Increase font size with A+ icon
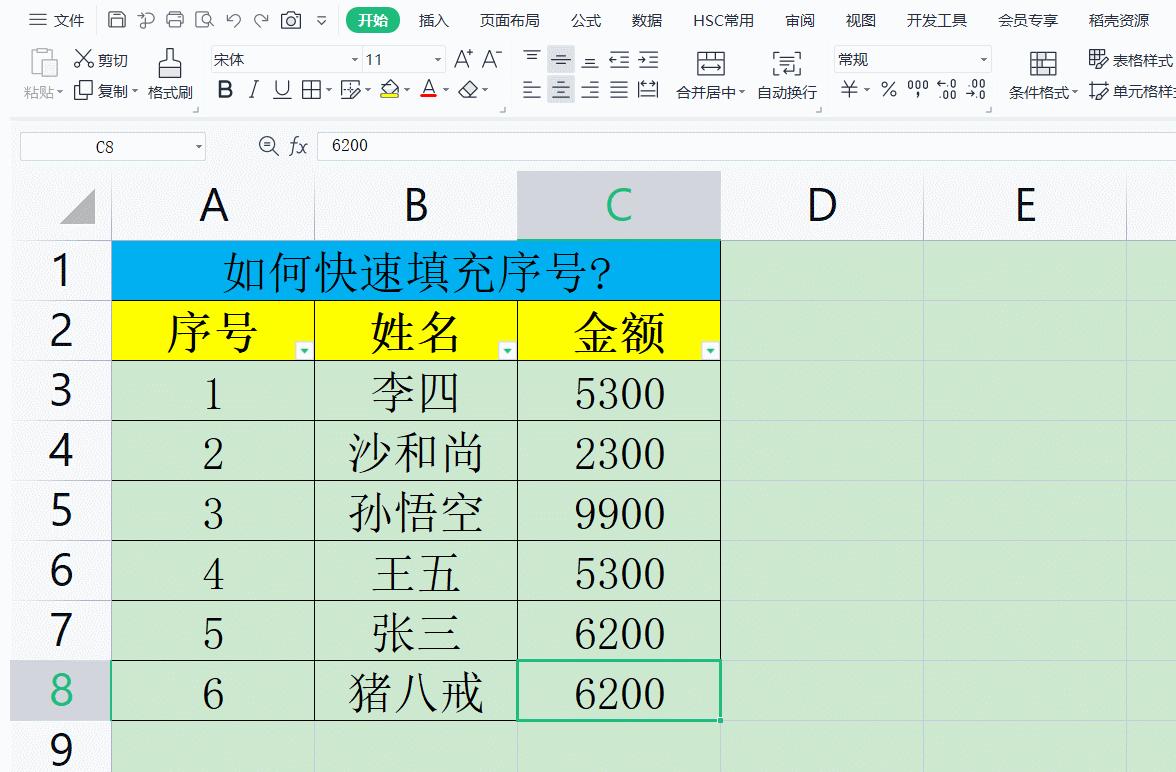Screen dimensions: 1176x772 coord(464,59)
